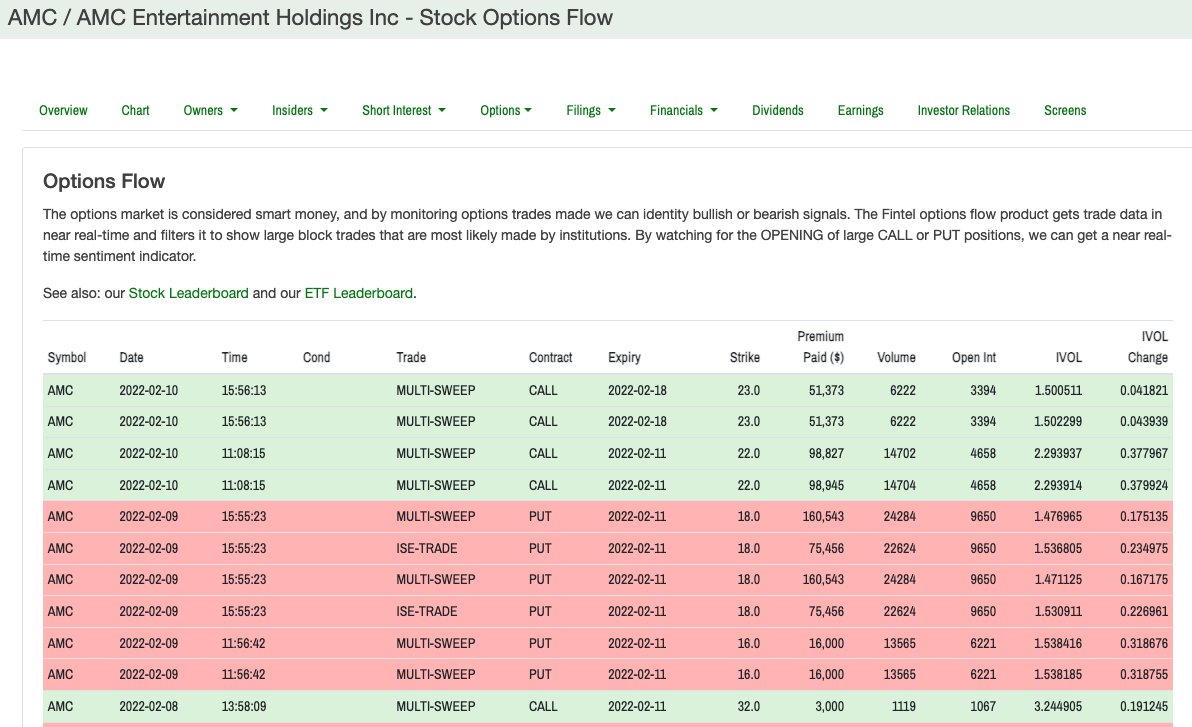
Task: Click the page title AMC Stock Options Flow
Action: (x=310, y=17)
